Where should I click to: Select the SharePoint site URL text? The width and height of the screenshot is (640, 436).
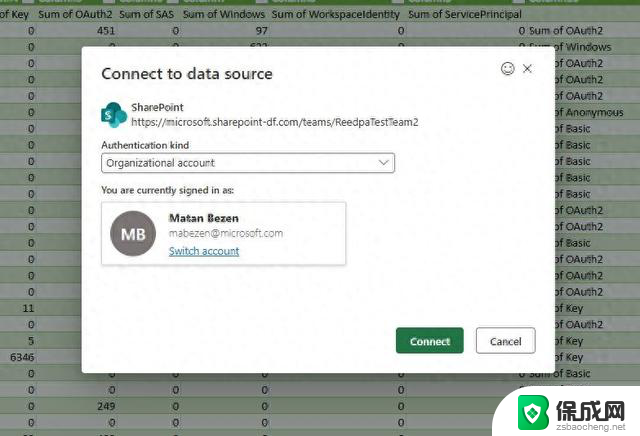(275, 122)
